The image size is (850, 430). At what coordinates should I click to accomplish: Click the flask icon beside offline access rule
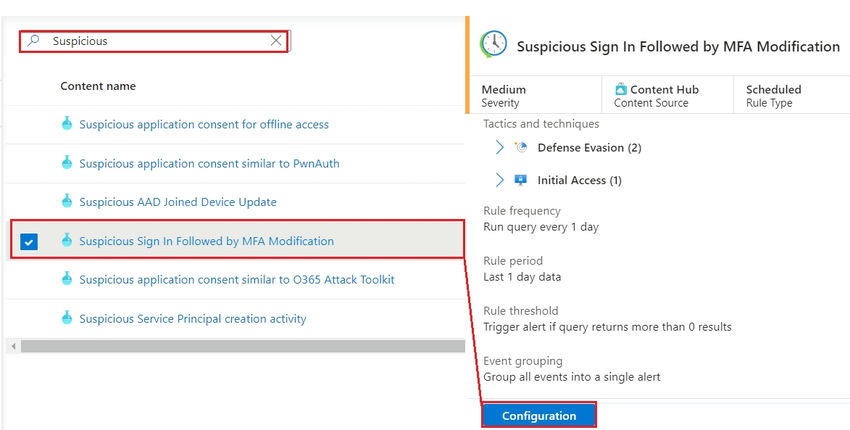pyautogui.click(x=67, y=124)
